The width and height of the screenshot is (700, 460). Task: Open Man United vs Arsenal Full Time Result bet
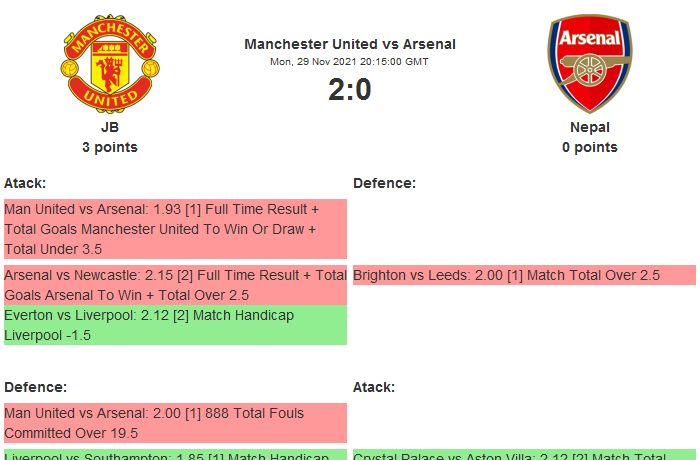175,229
